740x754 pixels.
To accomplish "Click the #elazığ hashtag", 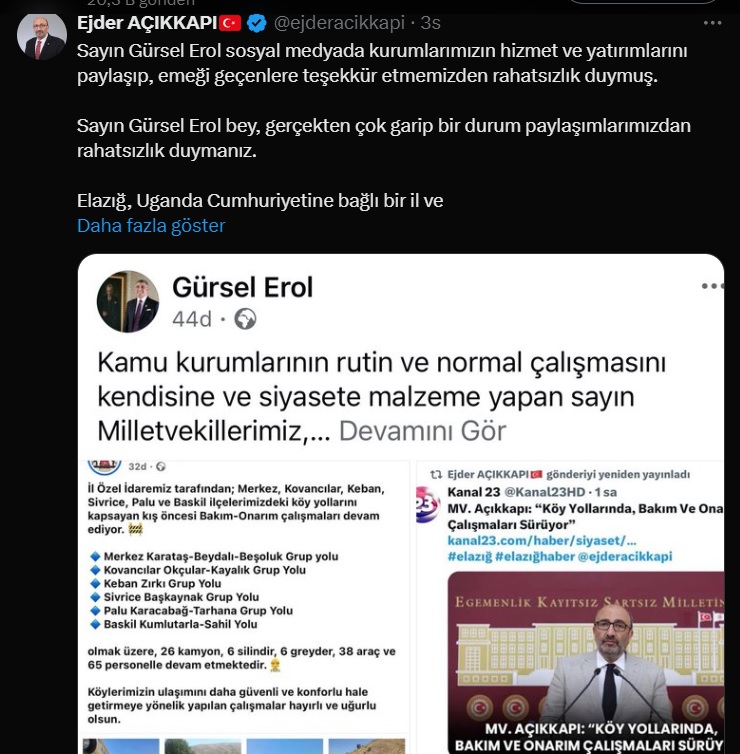I will coord(470,556).
